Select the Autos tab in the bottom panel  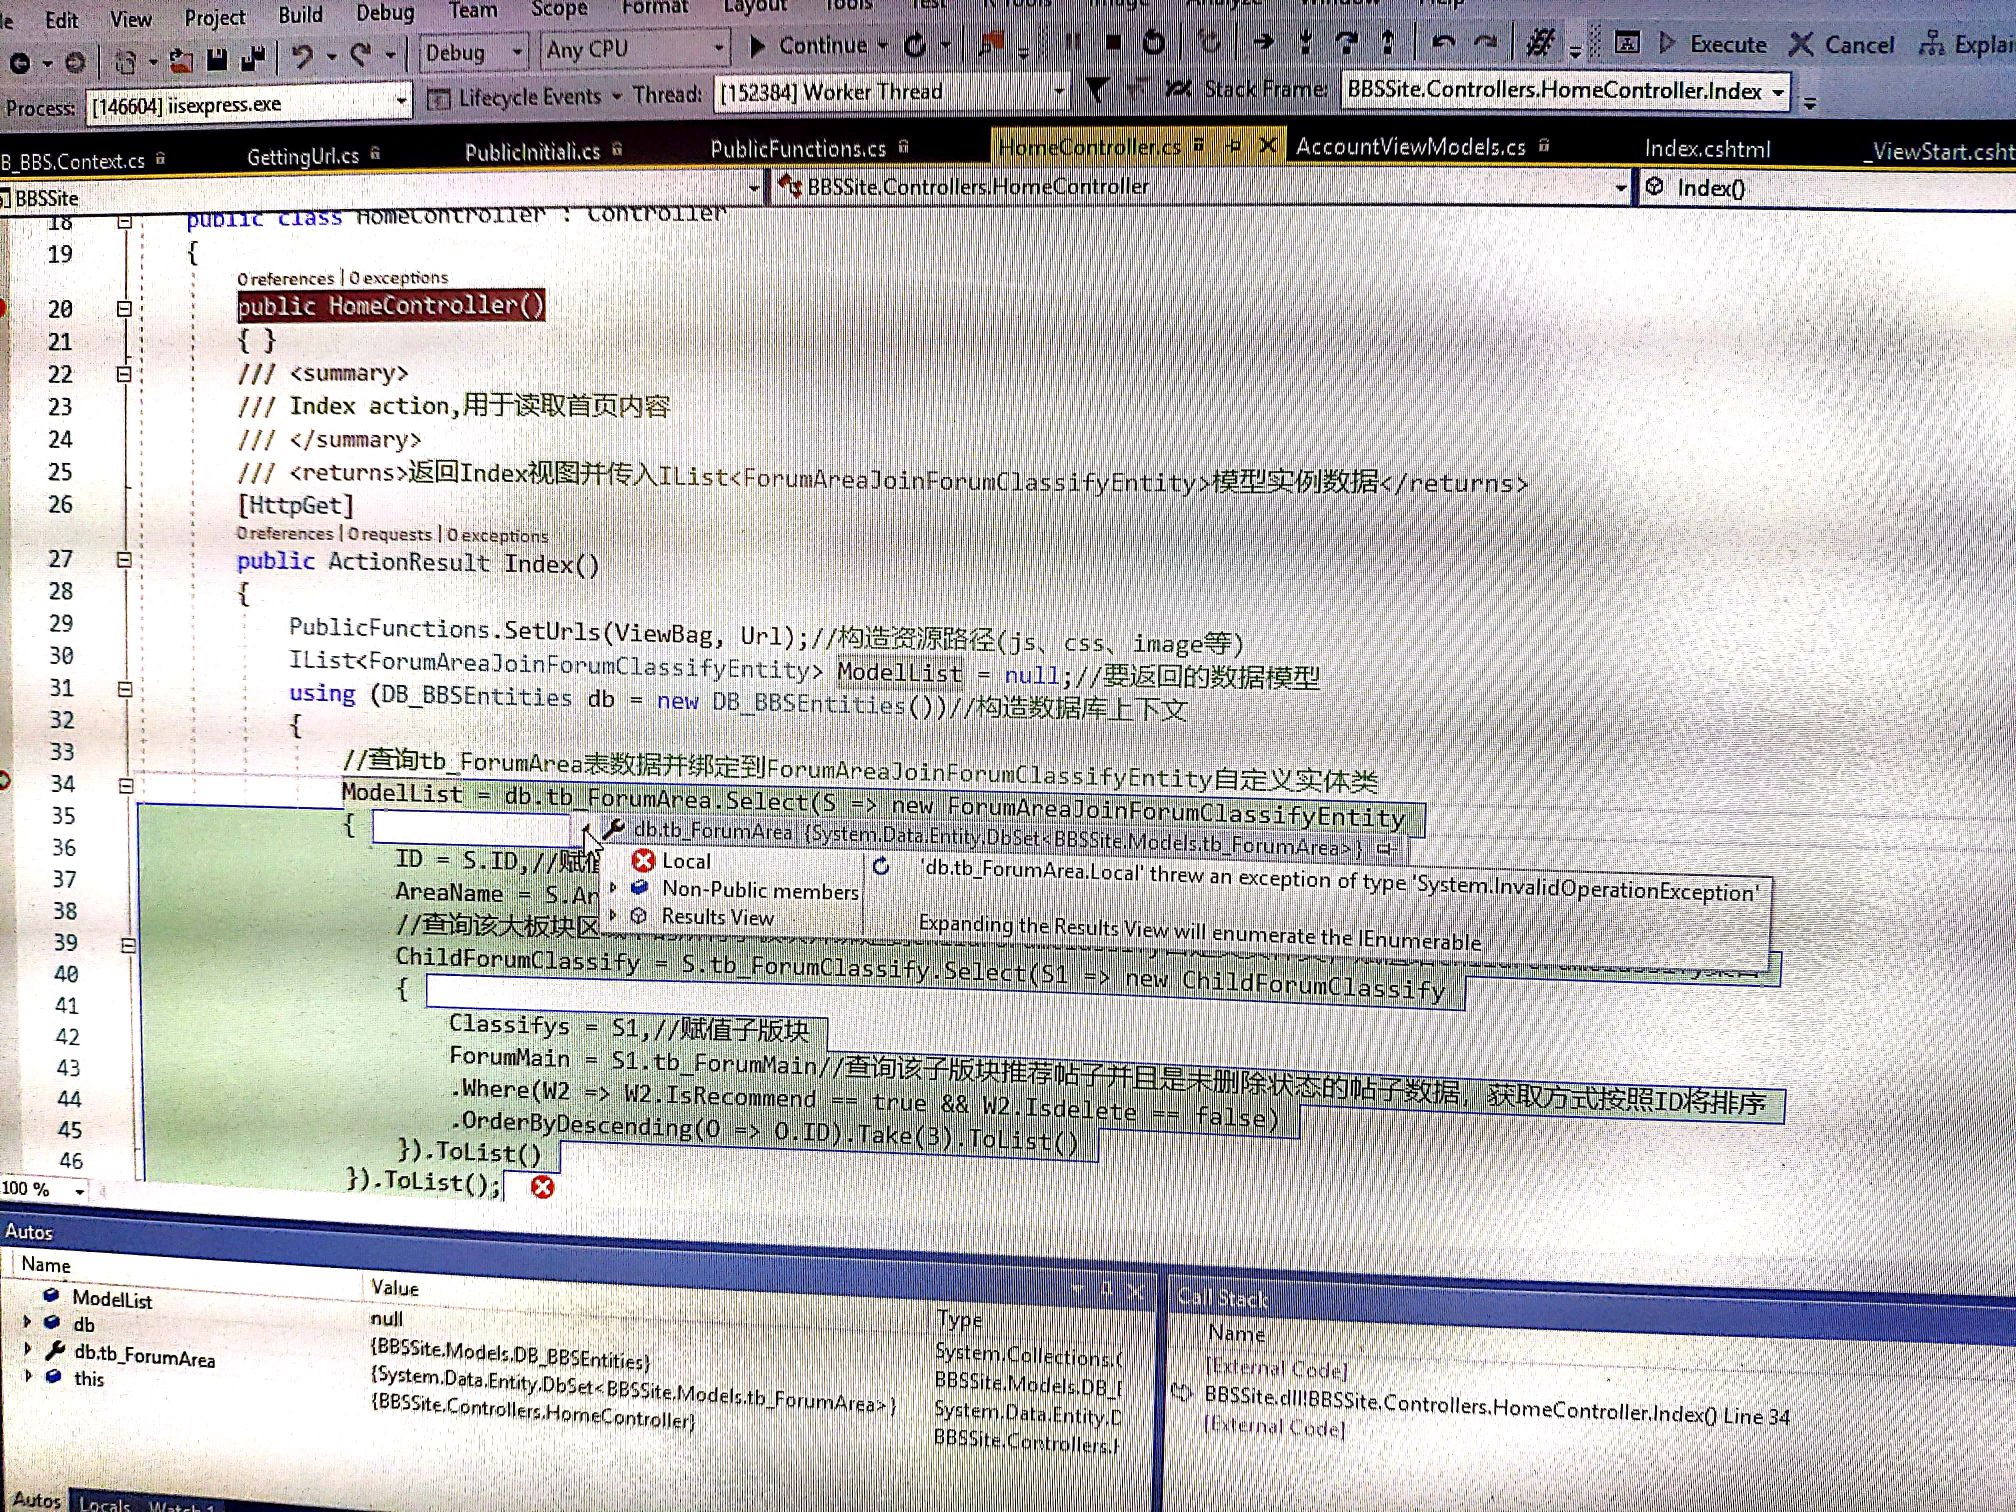[37, 1499]
